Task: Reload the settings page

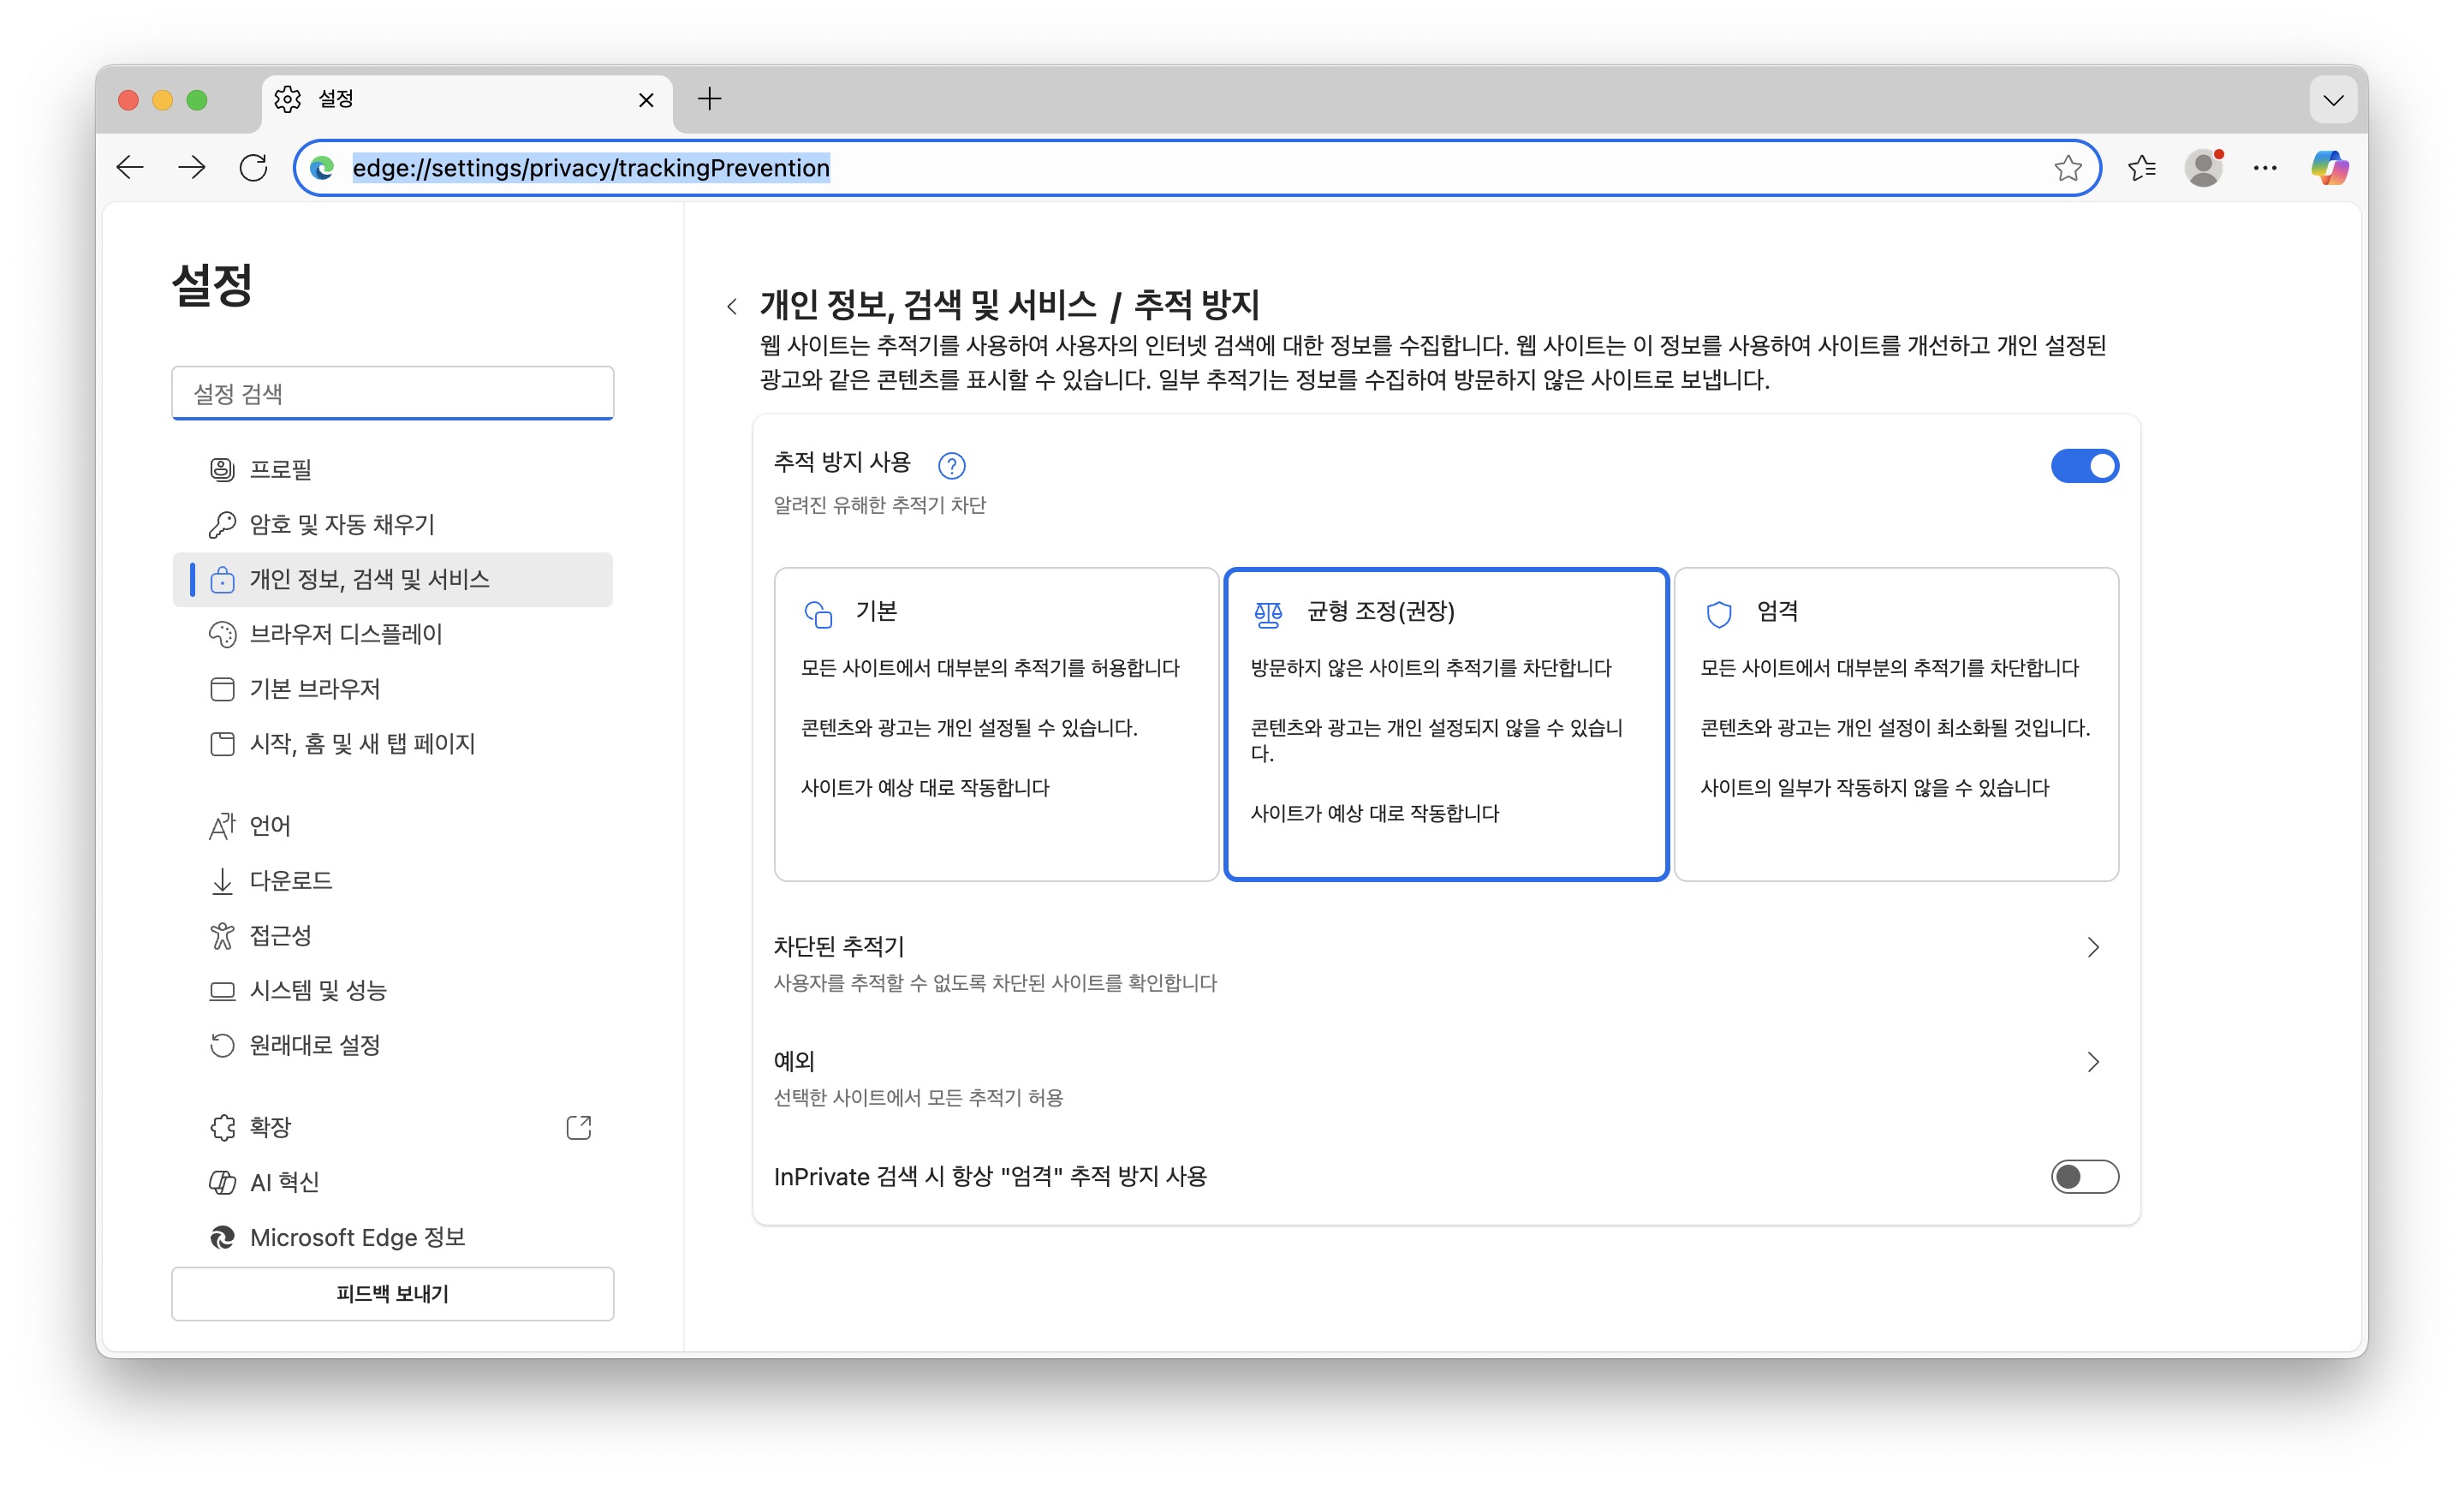Action: (254, 167)
